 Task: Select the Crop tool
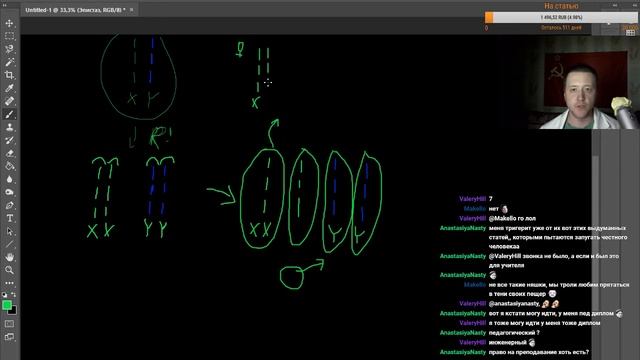click(x=9, y=75)
